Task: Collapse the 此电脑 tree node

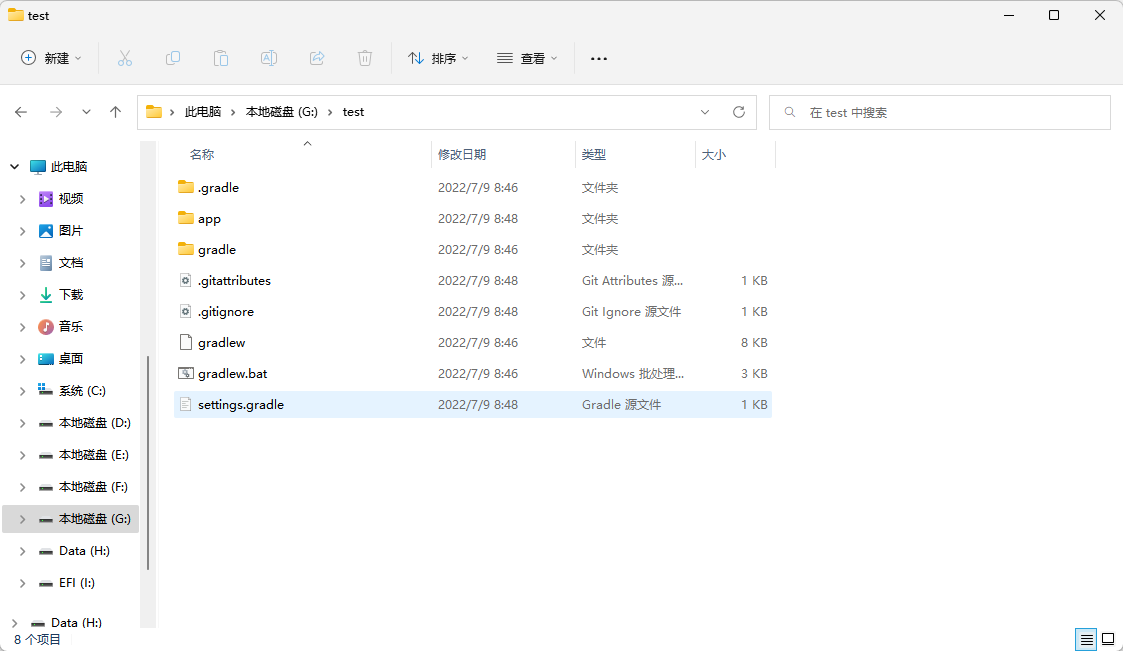Action: coord(14,166)
